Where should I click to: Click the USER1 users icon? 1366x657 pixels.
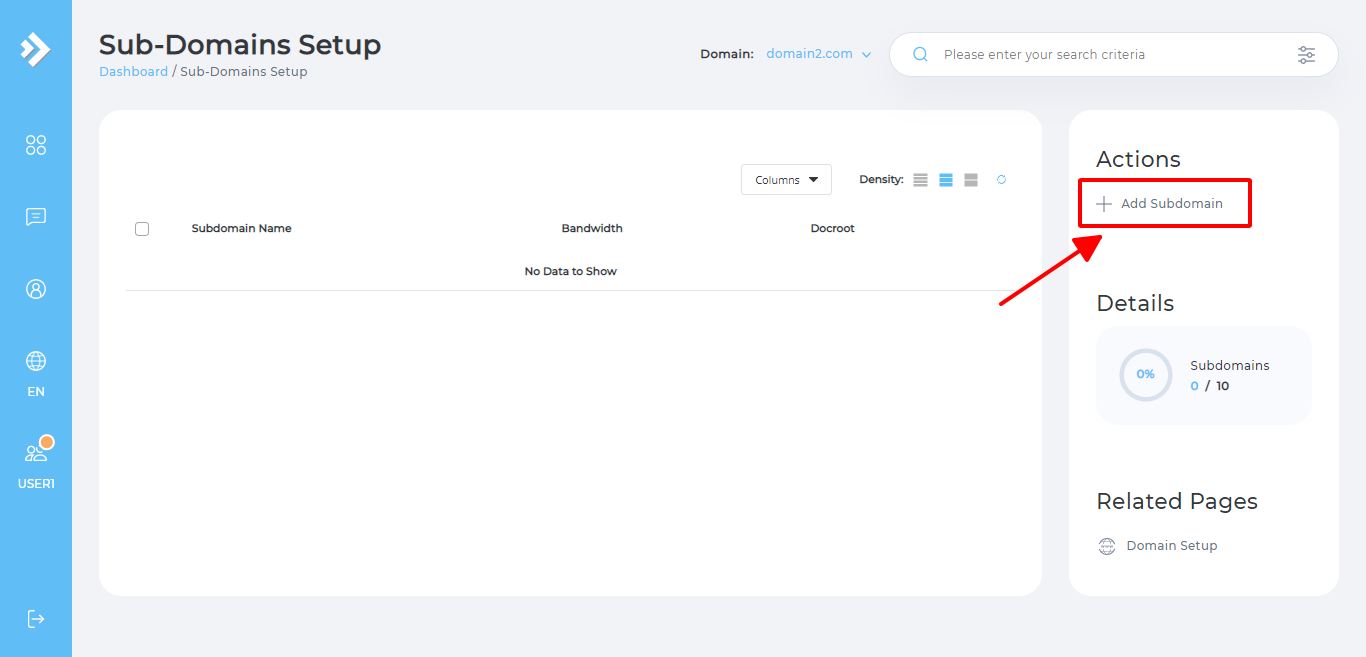point(36,453)
